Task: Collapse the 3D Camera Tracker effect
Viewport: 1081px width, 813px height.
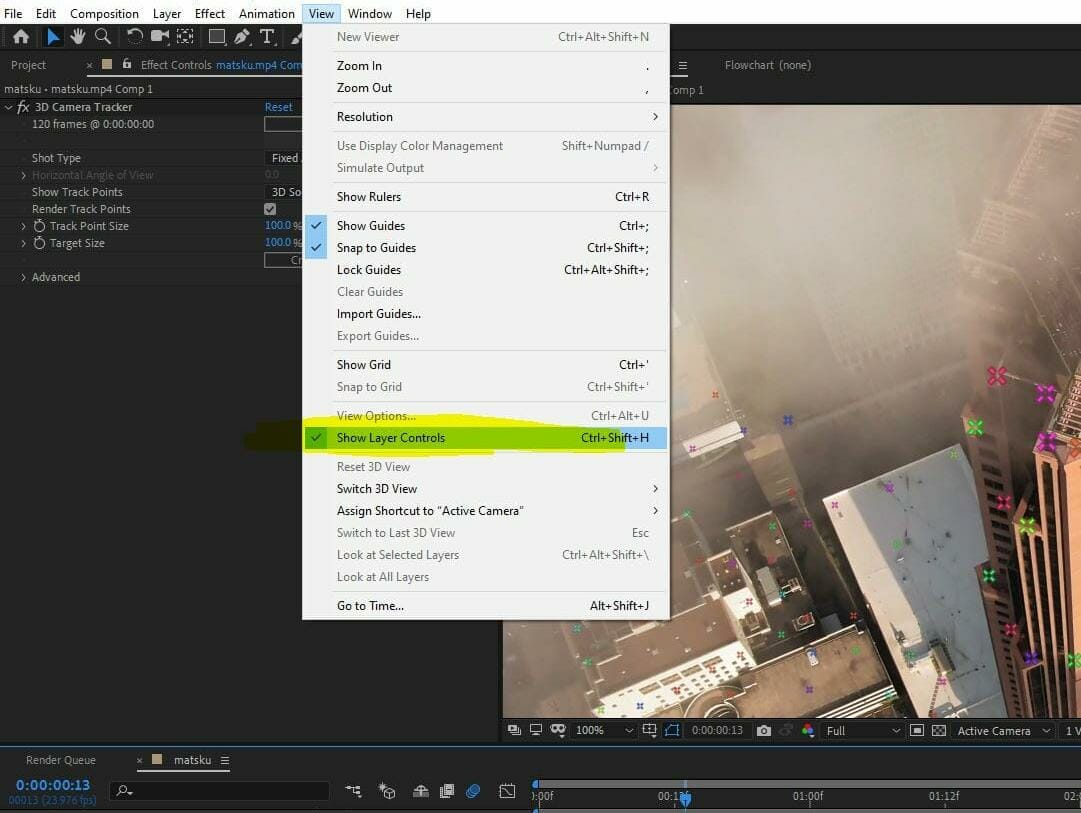Action: point(8,107)
